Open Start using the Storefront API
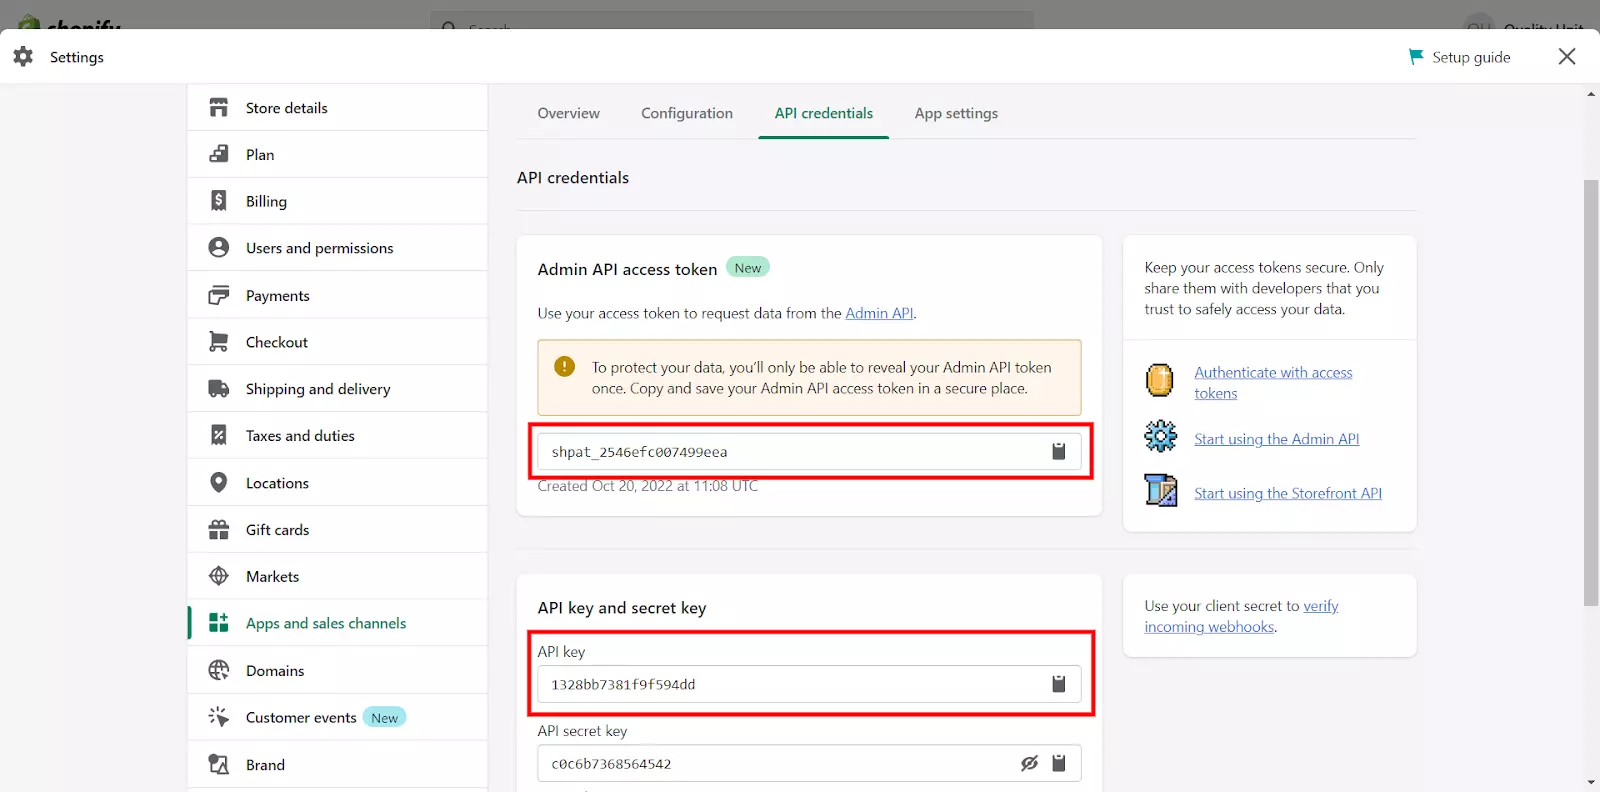Viewport: 1600px width, 792px height. (x=1287, y=494)
